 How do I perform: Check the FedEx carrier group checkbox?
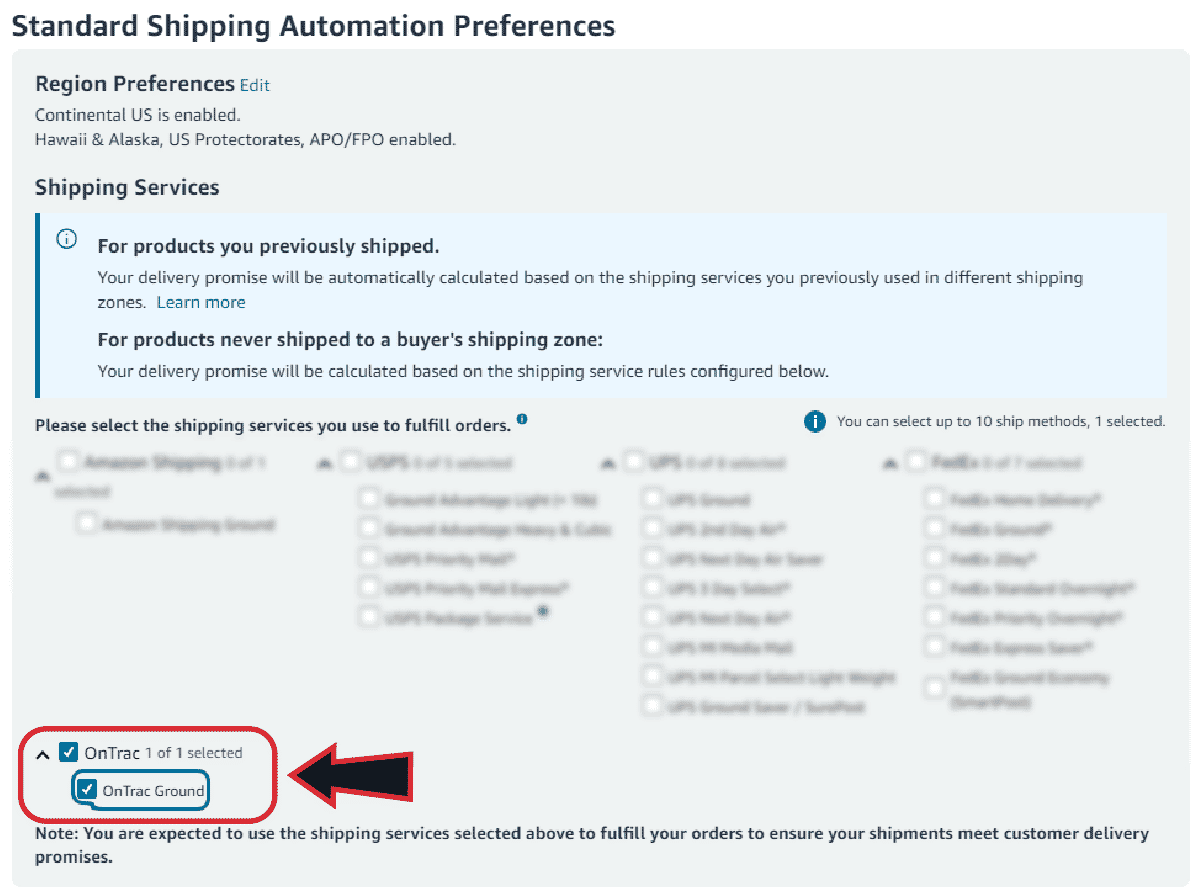(x=915, y=462)
